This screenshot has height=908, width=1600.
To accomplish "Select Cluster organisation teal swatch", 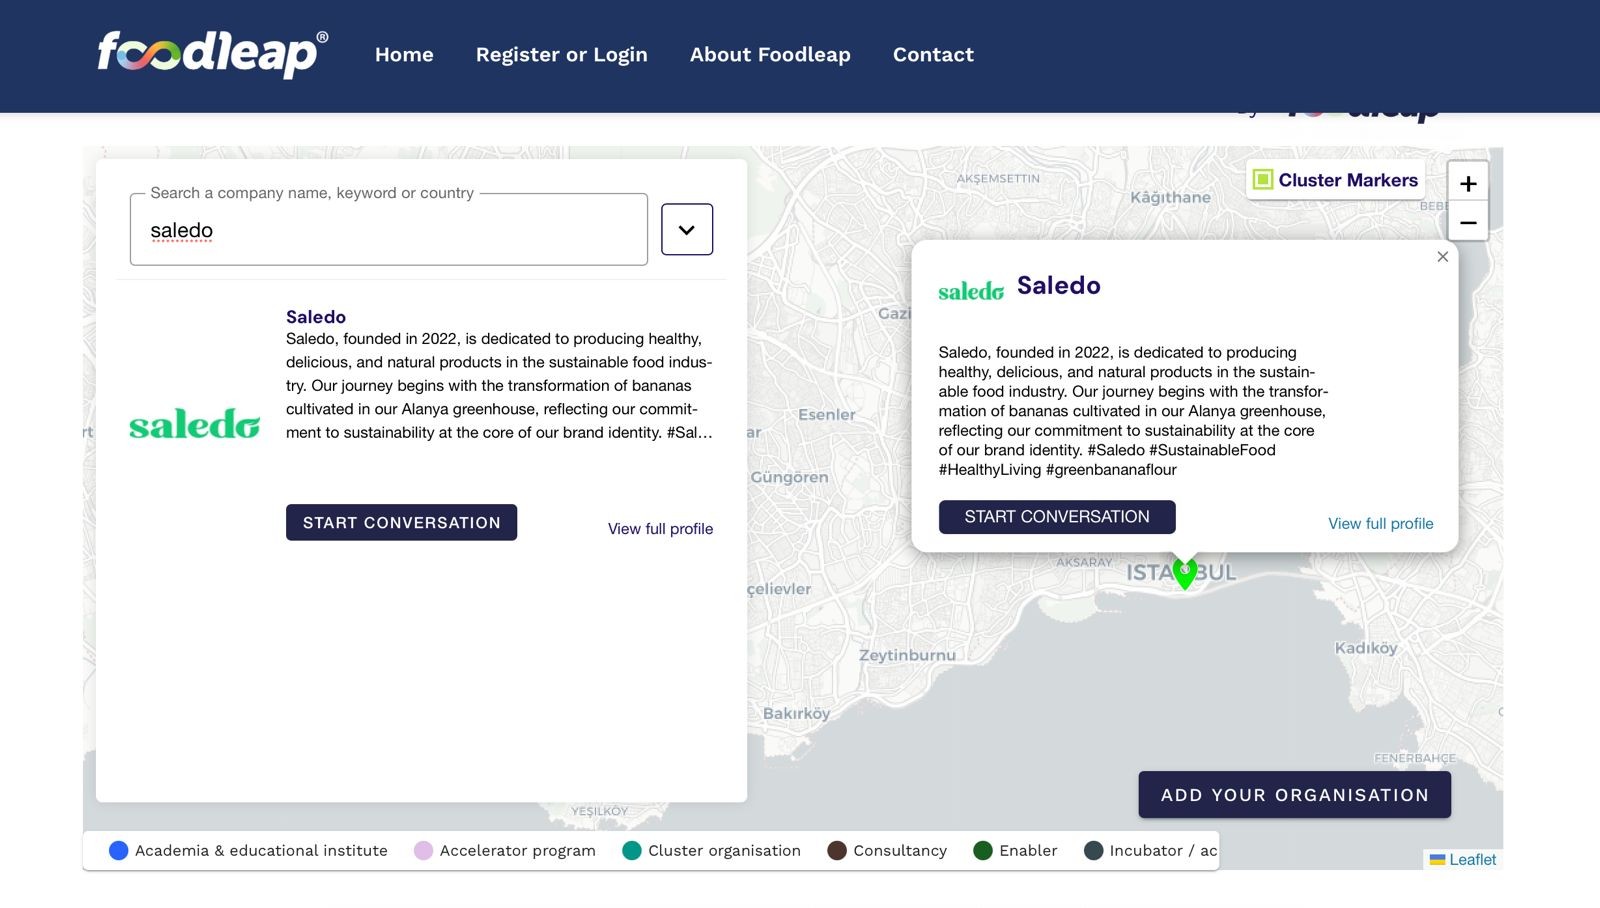I will tap(632, 851).
